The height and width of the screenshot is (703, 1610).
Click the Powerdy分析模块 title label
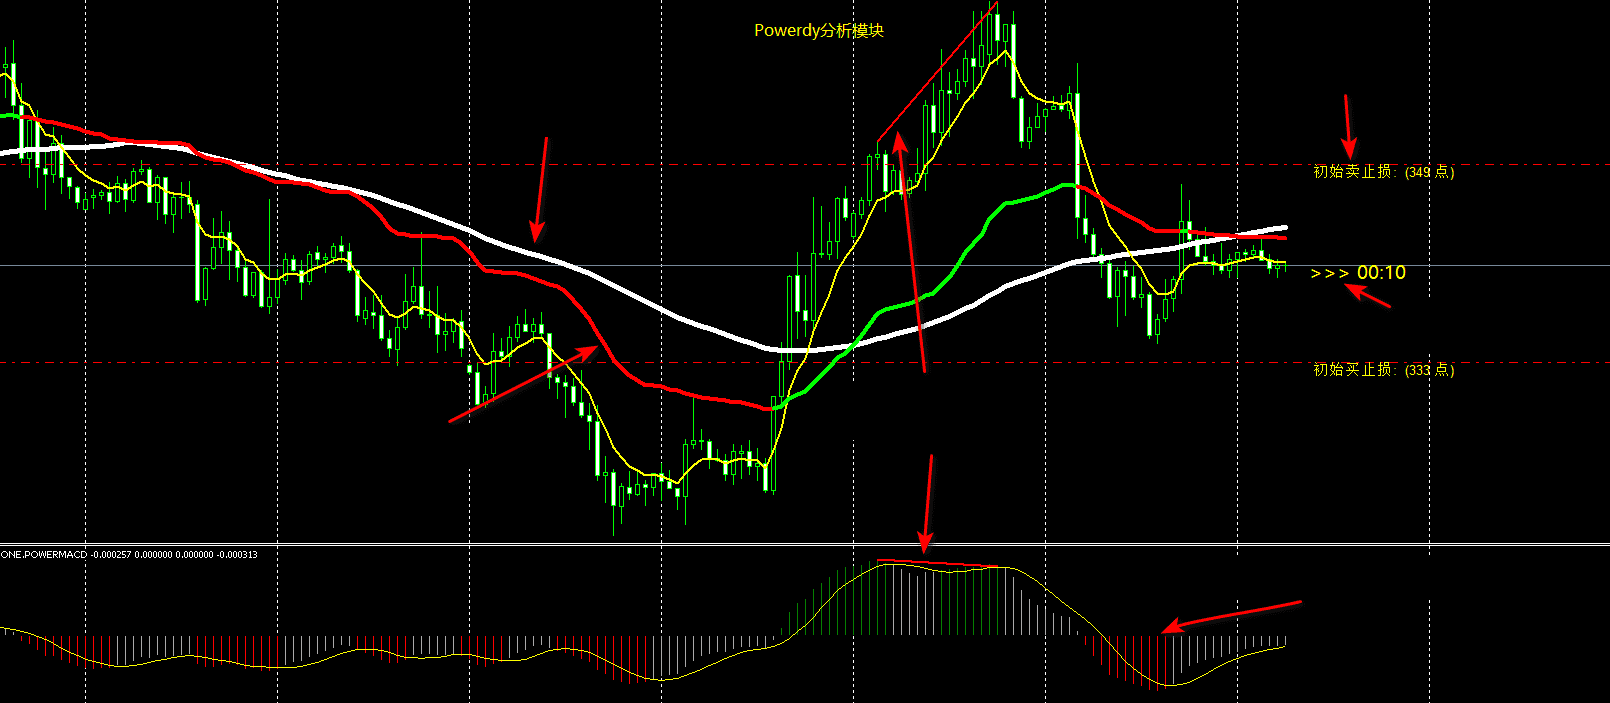818,30
